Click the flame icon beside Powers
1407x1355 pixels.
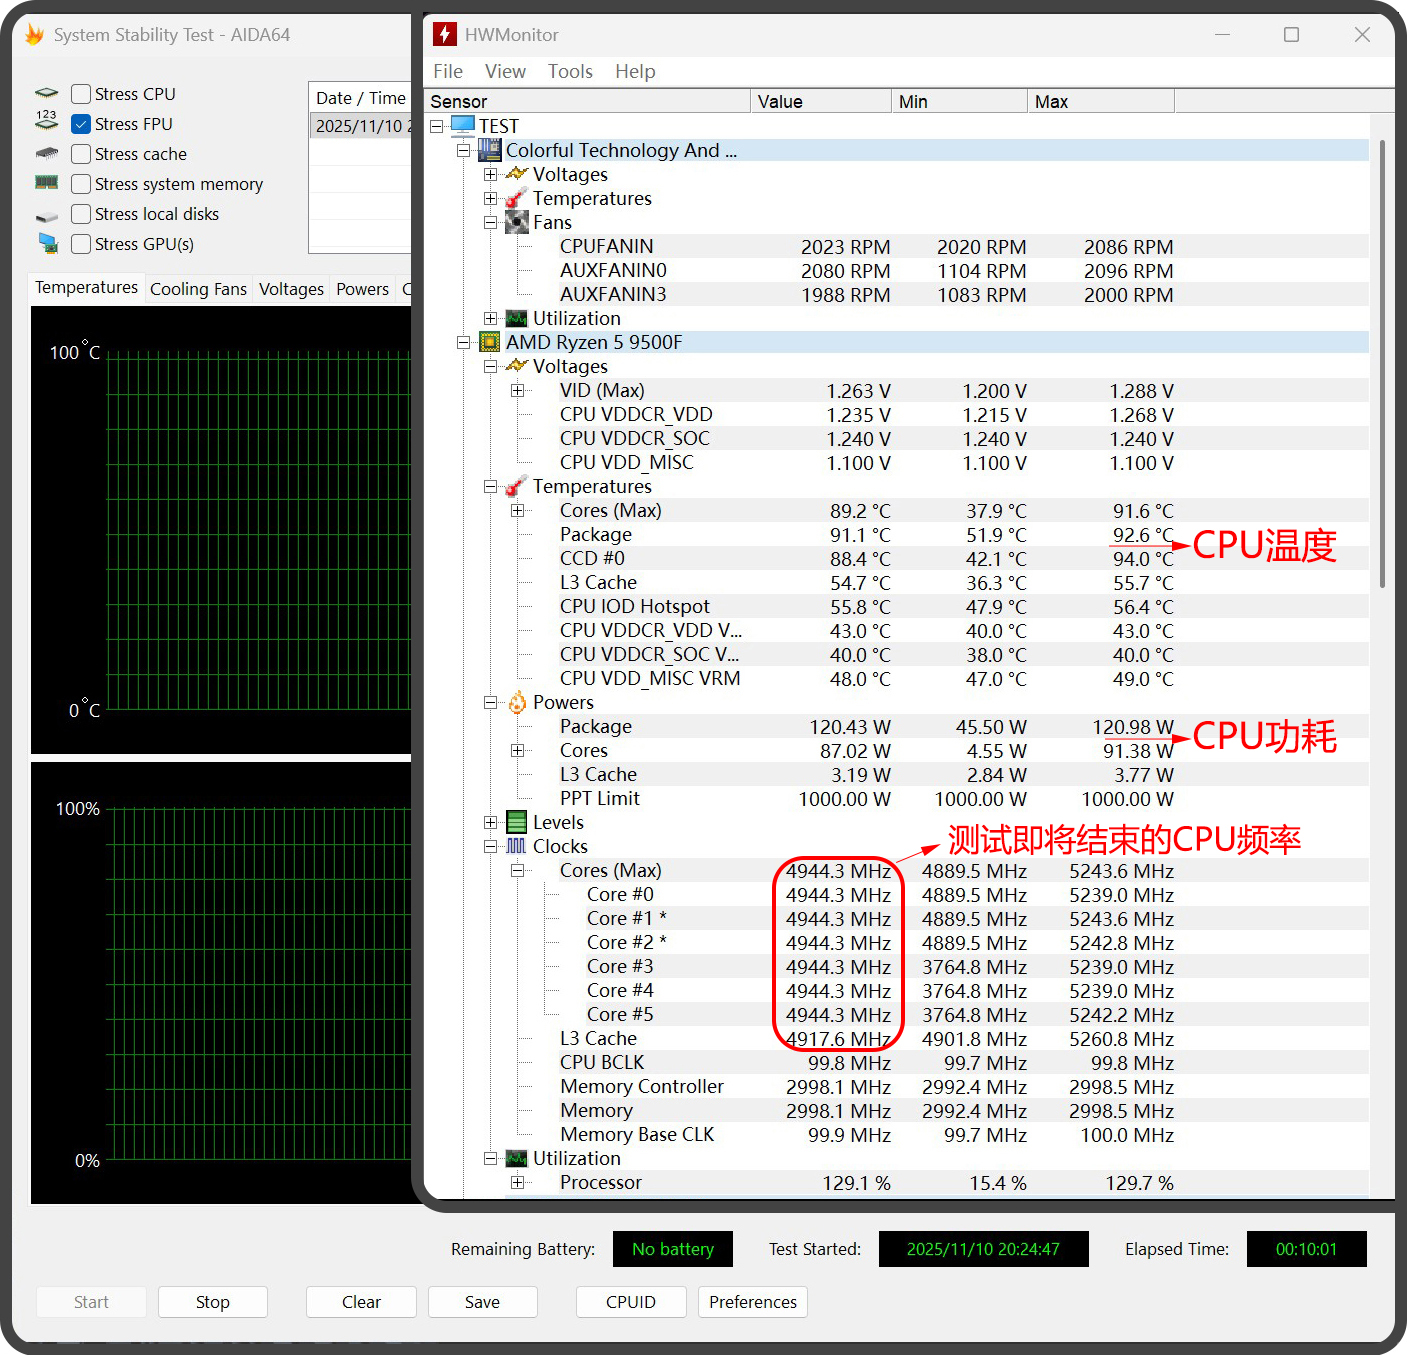516,702
